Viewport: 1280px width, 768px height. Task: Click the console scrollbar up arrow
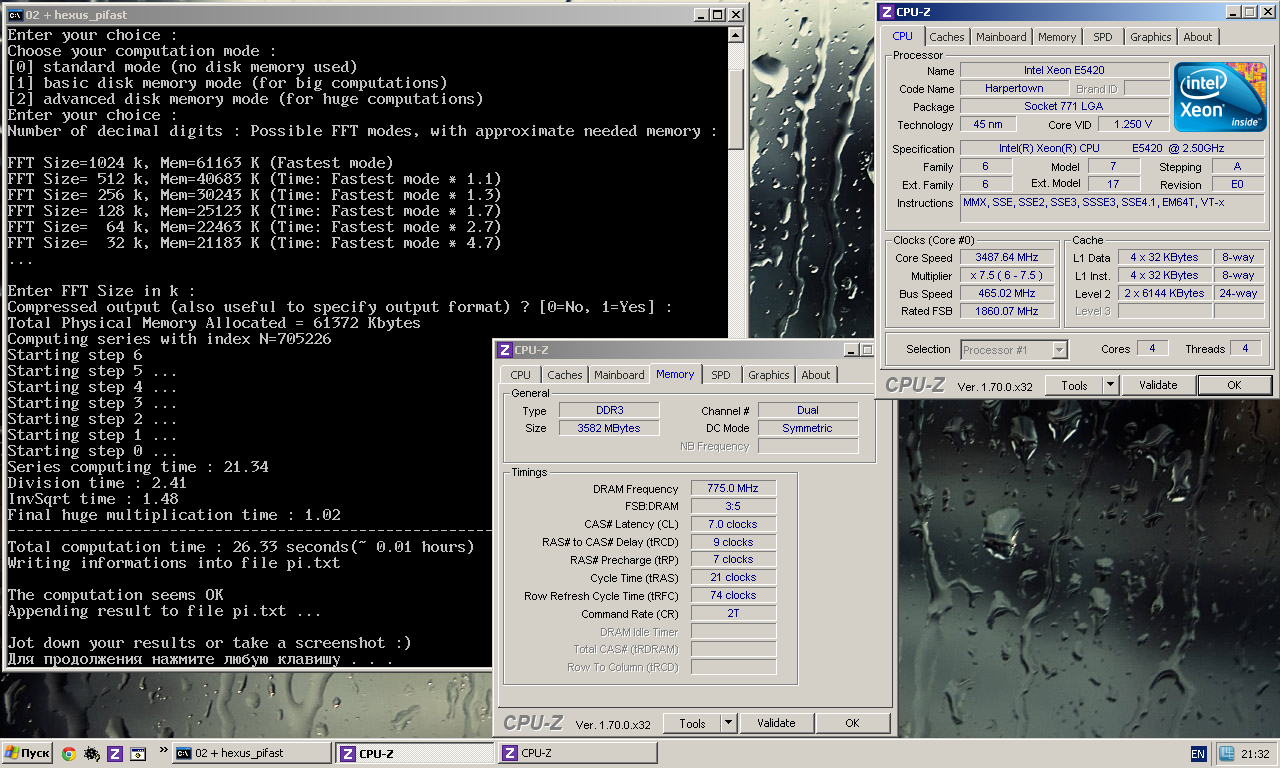(736, 35)
